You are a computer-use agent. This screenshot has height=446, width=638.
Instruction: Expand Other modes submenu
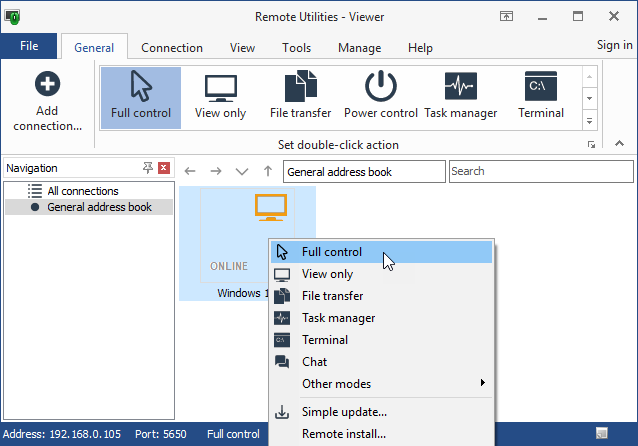coord(482,384)
